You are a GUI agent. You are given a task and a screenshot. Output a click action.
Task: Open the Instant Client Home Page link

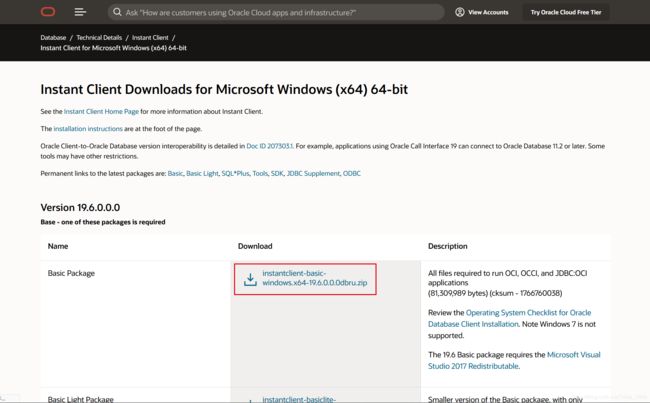click(101, 112)
